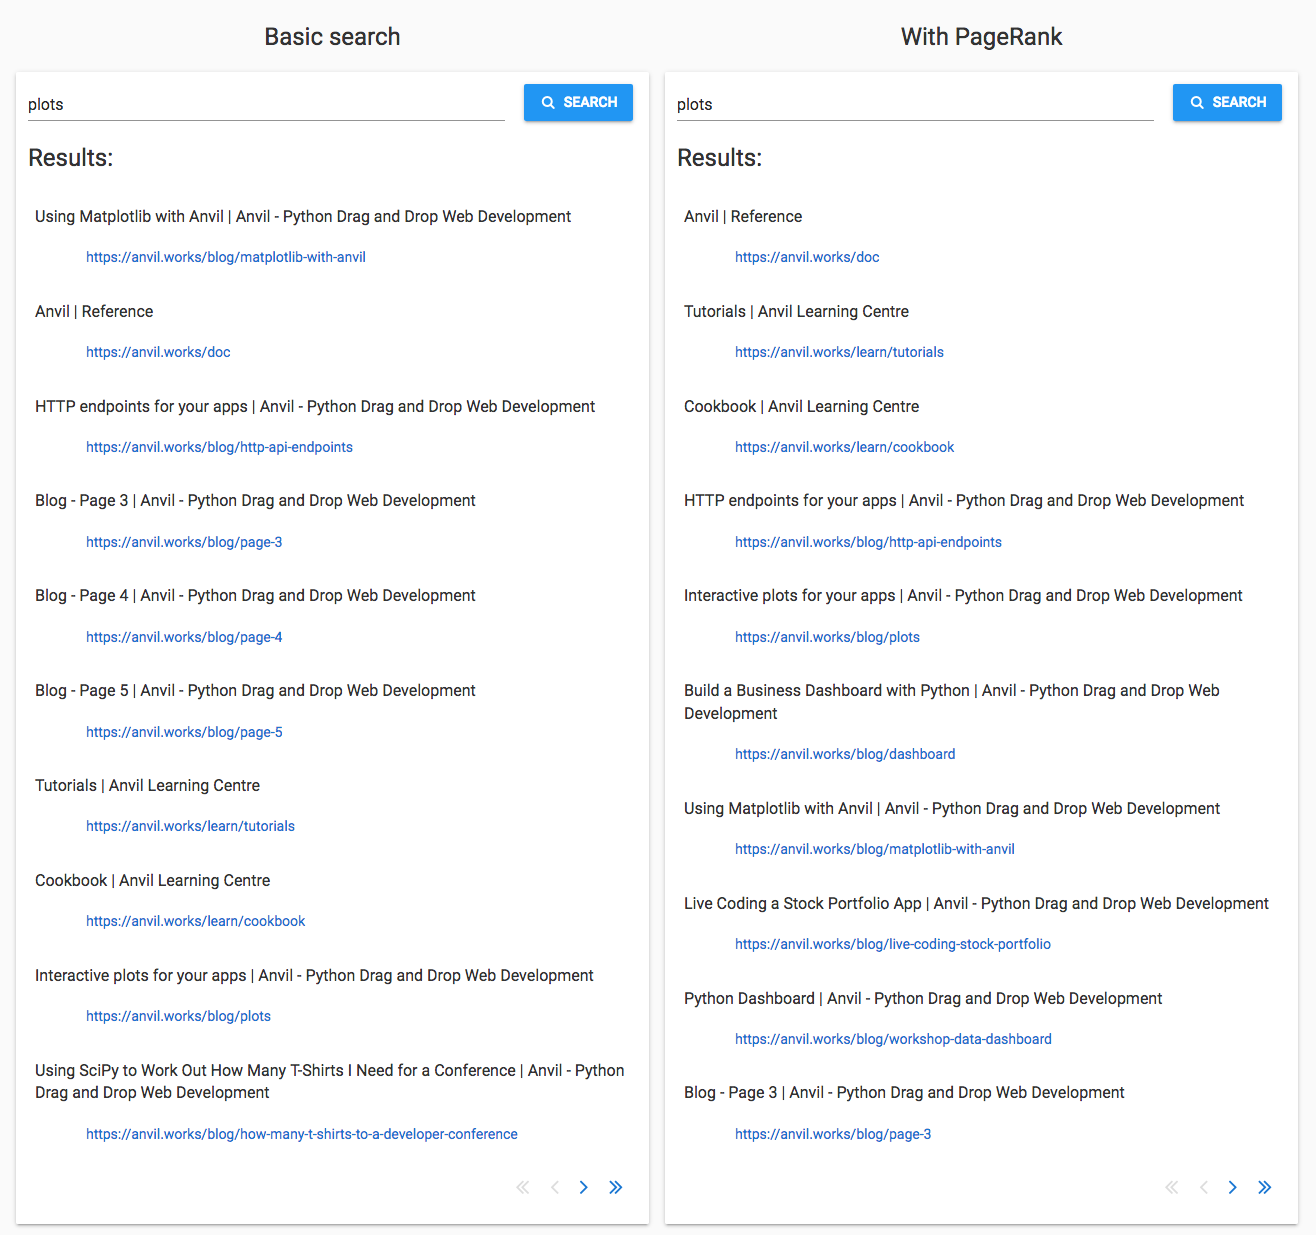Screen dimensions: 1316x1235
Task: Jump to last page in PageRank panel
Action: [x=1265, y=1188]
